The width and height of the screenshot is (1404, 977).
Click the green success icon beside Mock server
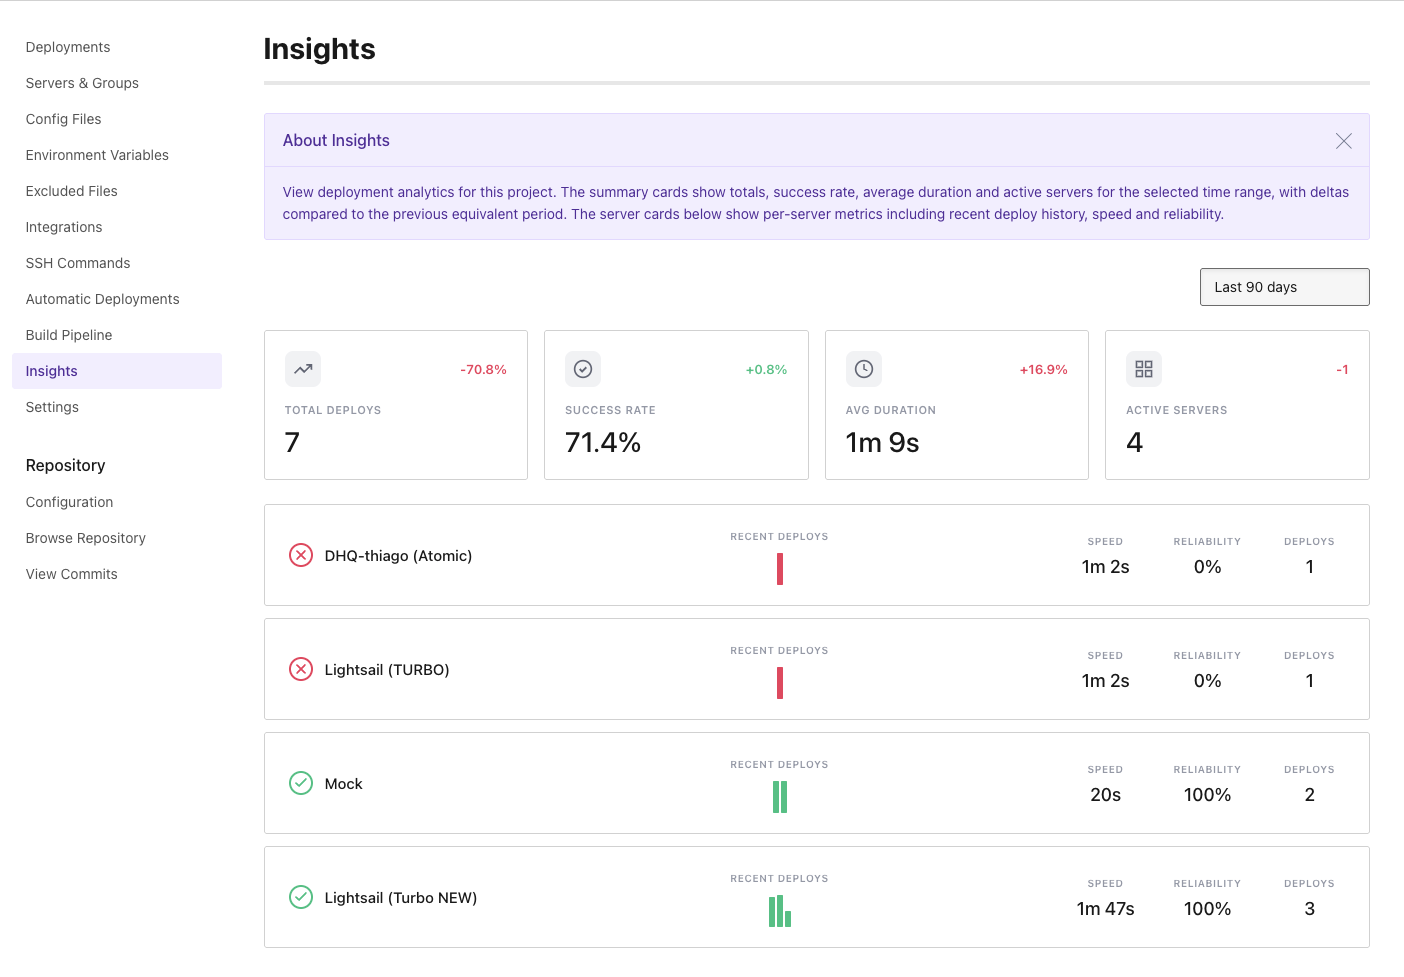click(x=301, y=783)
